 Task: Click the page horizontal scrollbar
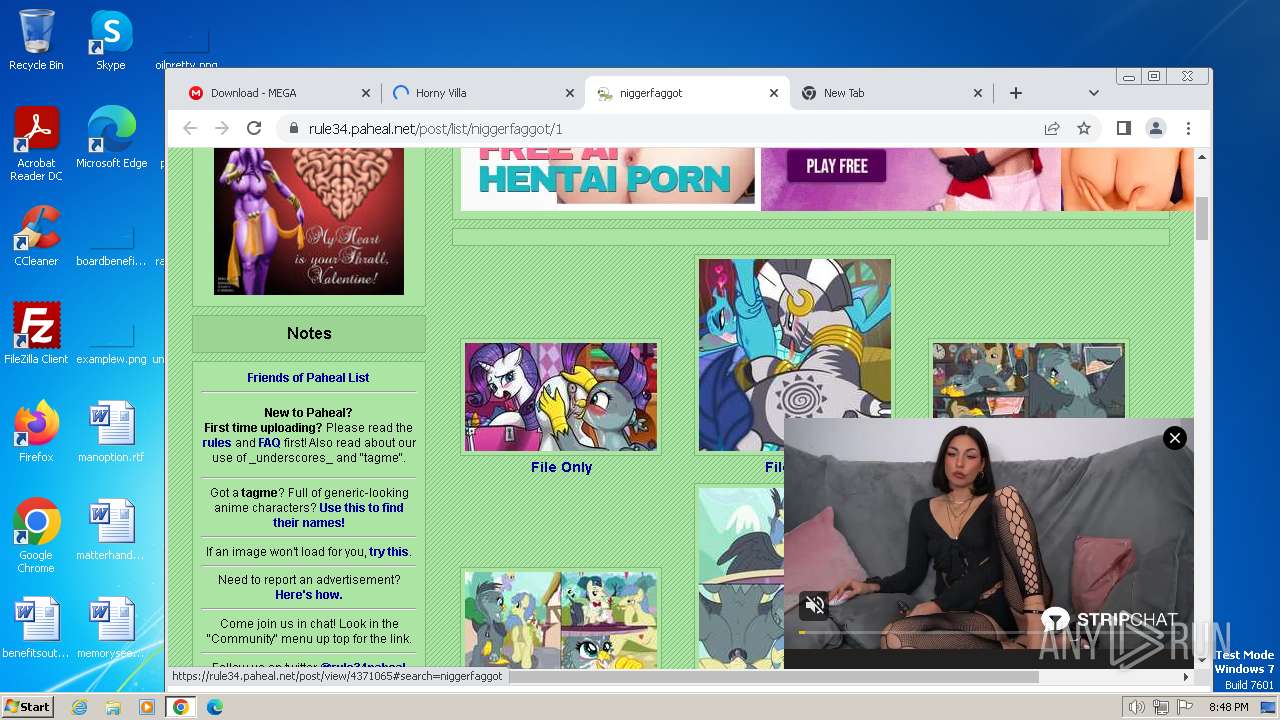pos(774,676)
